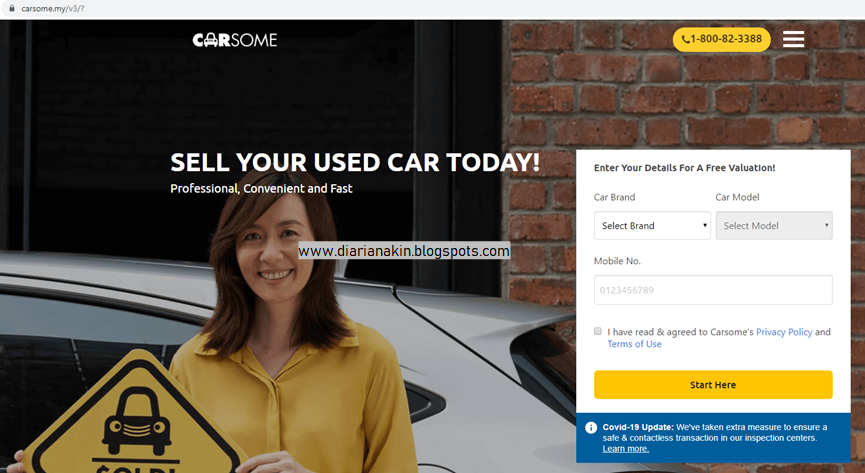Follow the Learn more link

[626, 449]
